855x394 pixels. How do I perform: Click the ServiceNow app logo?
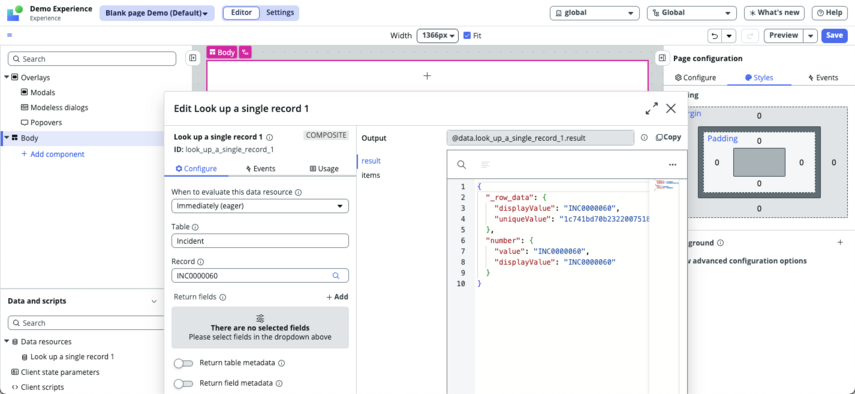coord(15,13)
